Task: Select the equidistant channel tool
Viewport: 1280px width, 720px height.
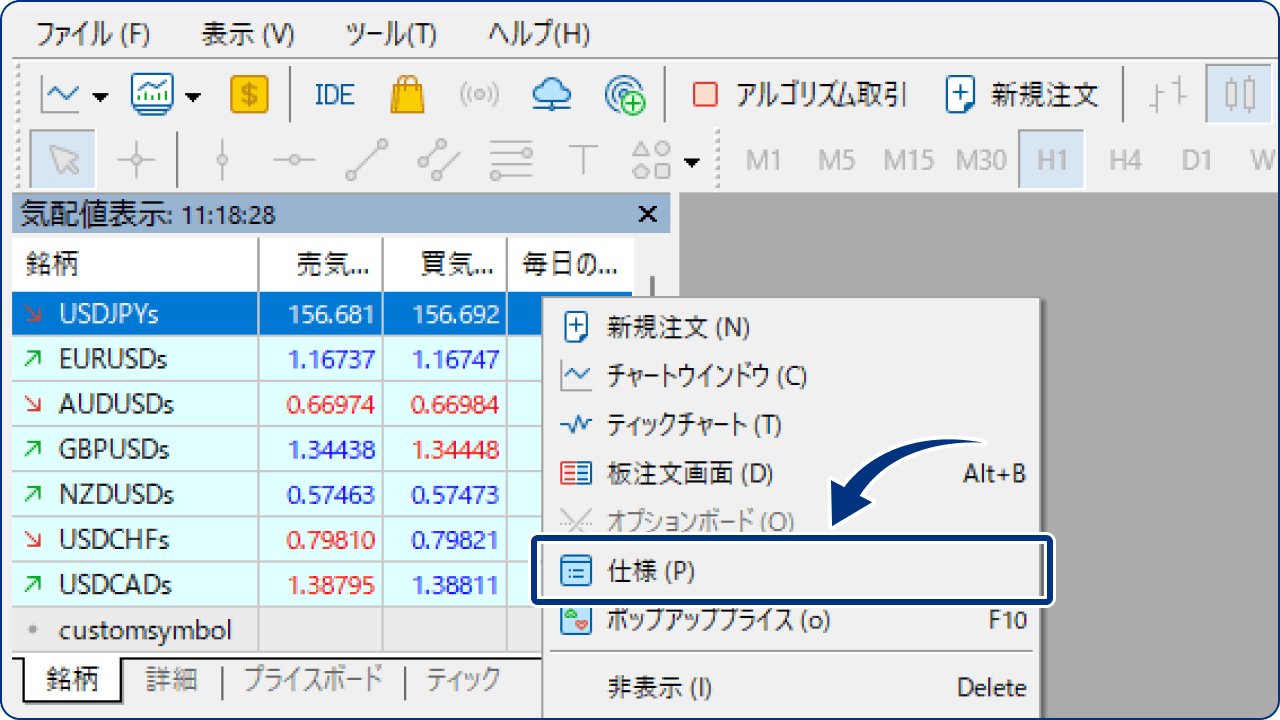Action: [x=438, y=159]
